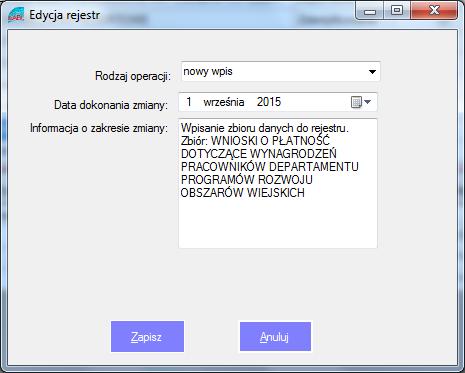Open the Rodzaj operacji dropdown arrow

tap(372, 72)
